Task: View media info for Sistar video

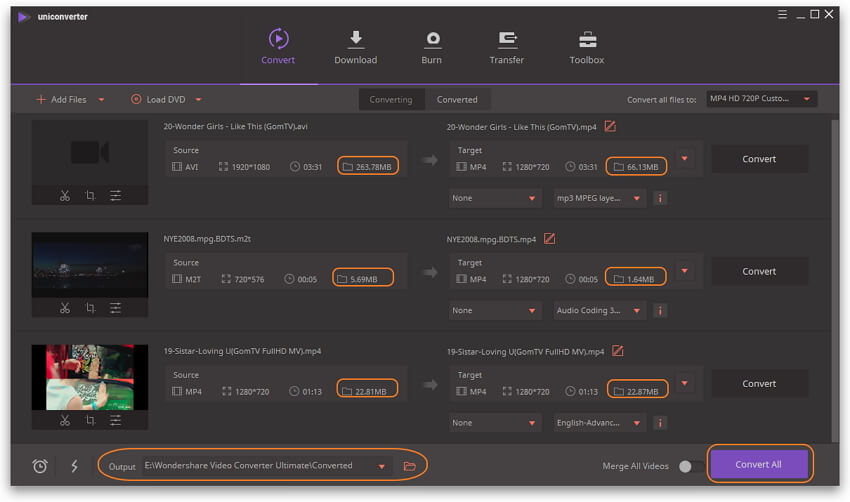Action: pos(660,423)
